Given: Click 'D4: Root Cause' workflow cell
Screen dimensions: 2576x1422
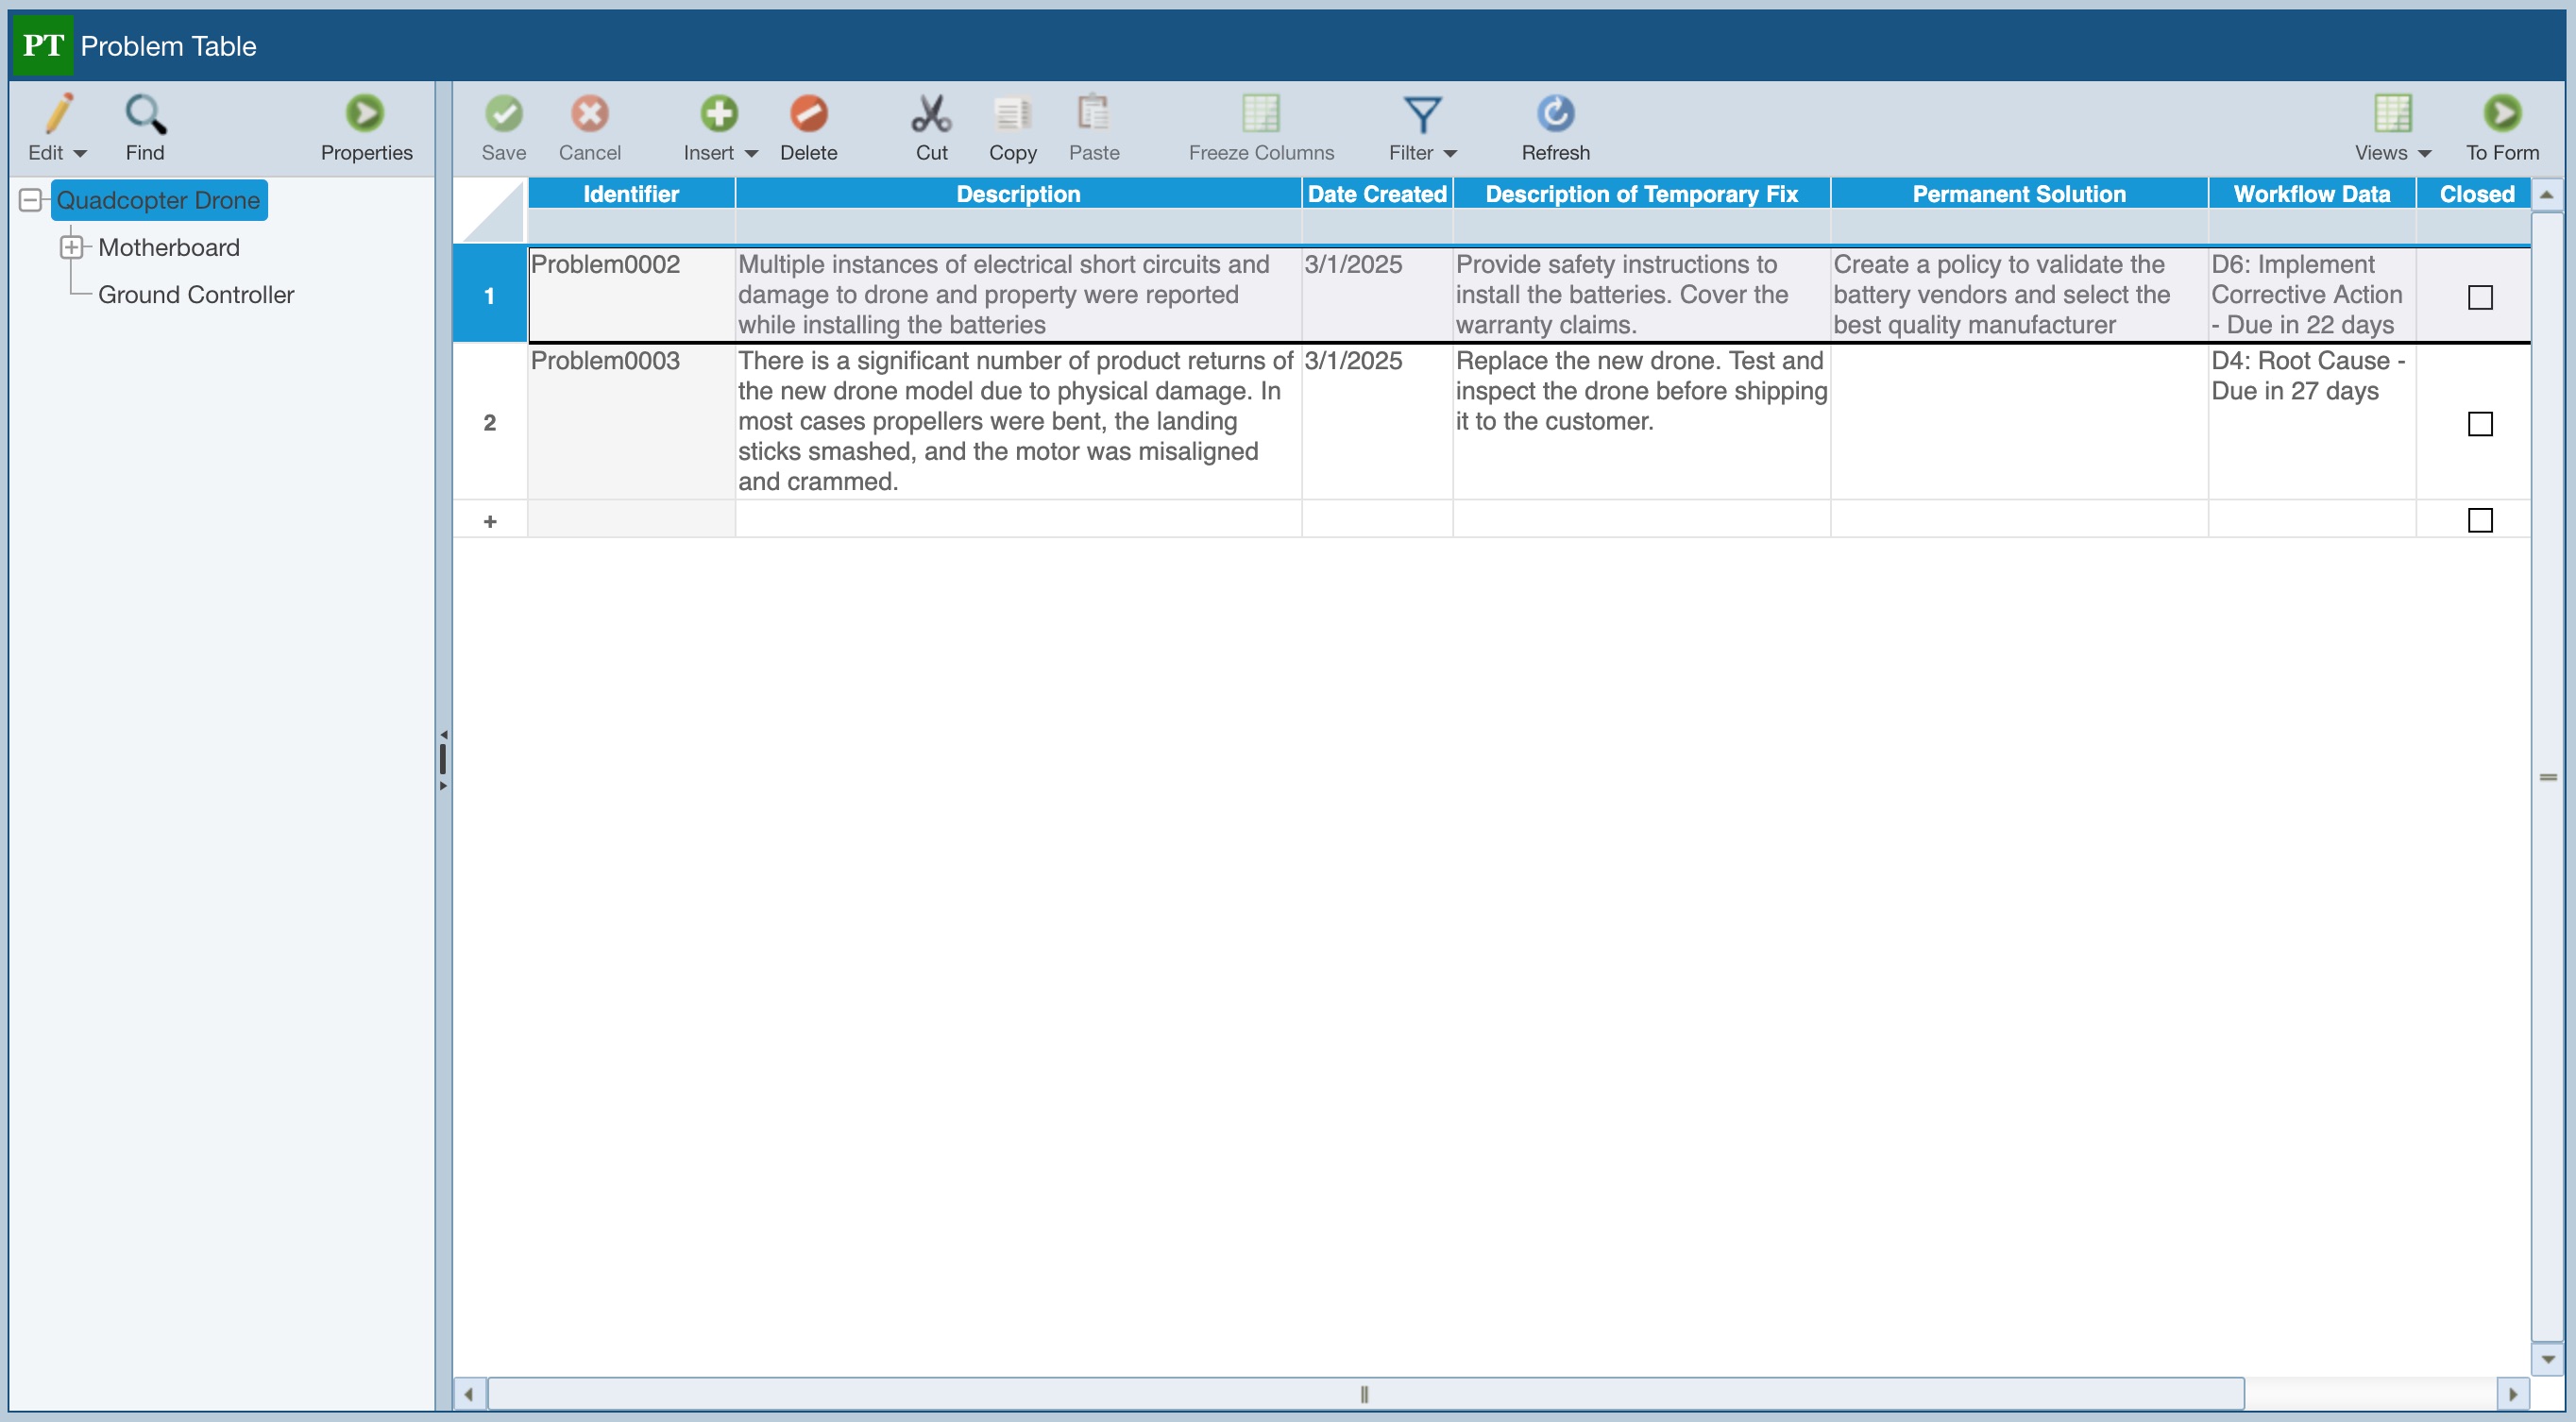Looking at the screenshot, I should coord(2312,421).
